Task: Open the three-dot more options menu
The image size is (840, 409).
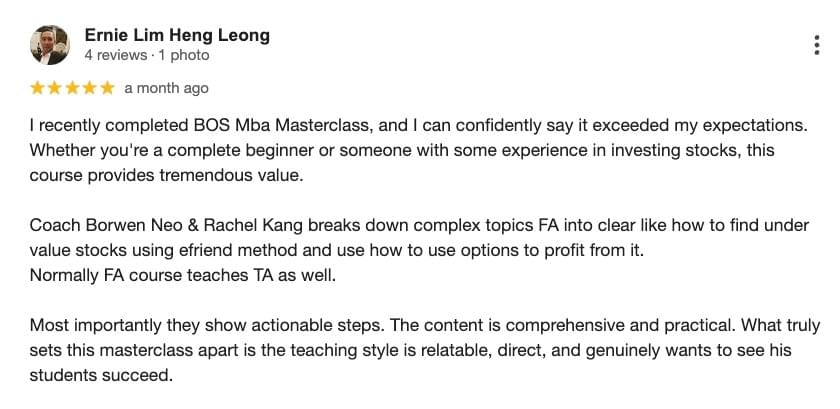Action: point(816,45)
